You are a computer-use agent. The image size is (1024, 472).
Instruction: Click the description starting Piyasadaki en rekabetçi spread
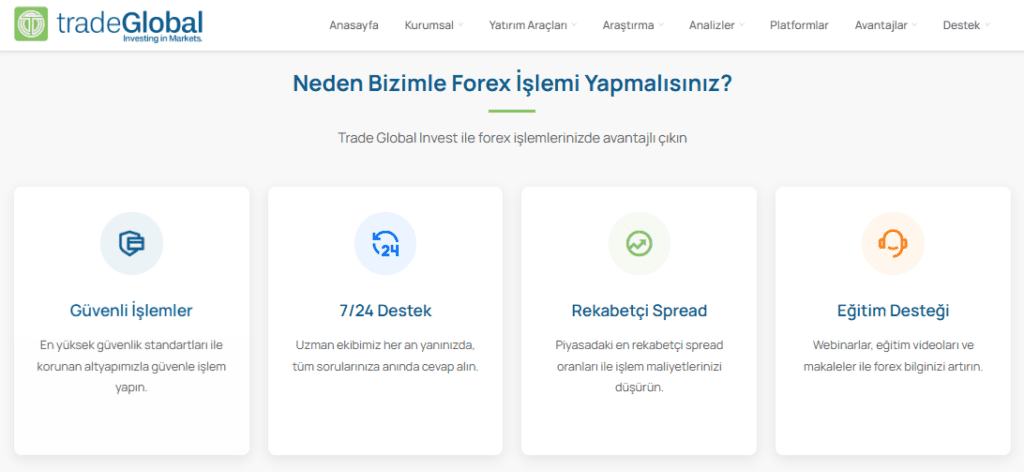(x=639, y=366)
